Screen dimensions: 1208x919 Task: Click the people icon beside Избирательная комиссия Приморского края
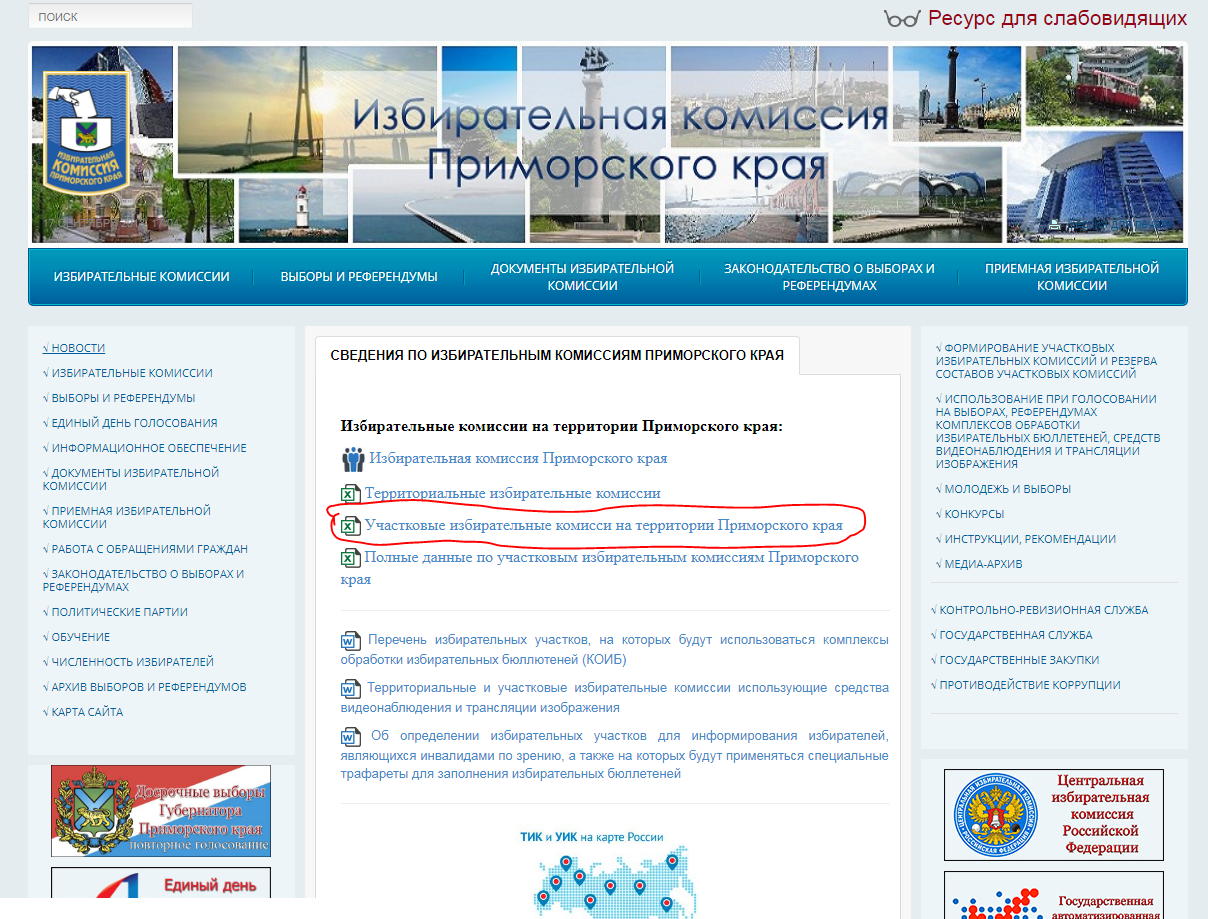click(x=353, y=459)
